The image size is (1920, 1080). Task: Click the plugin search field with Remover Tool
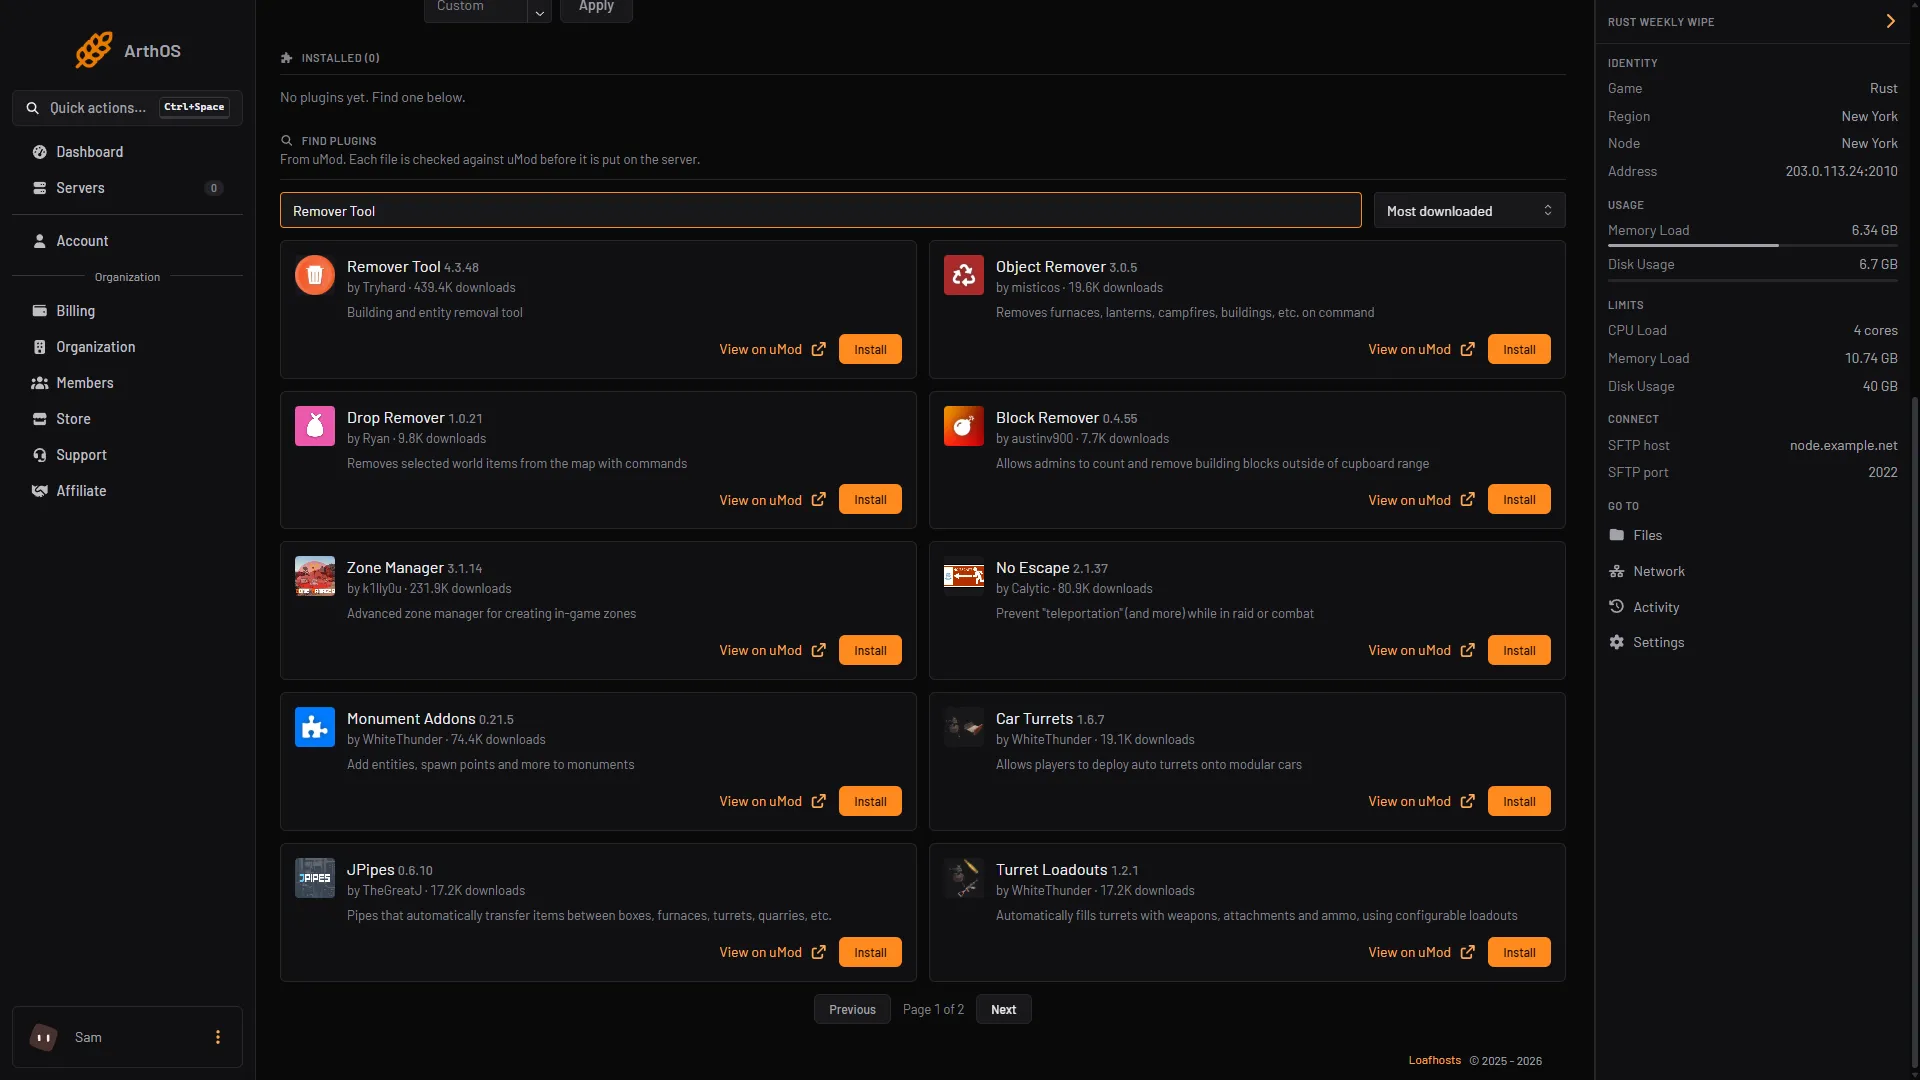click(820, 211)
